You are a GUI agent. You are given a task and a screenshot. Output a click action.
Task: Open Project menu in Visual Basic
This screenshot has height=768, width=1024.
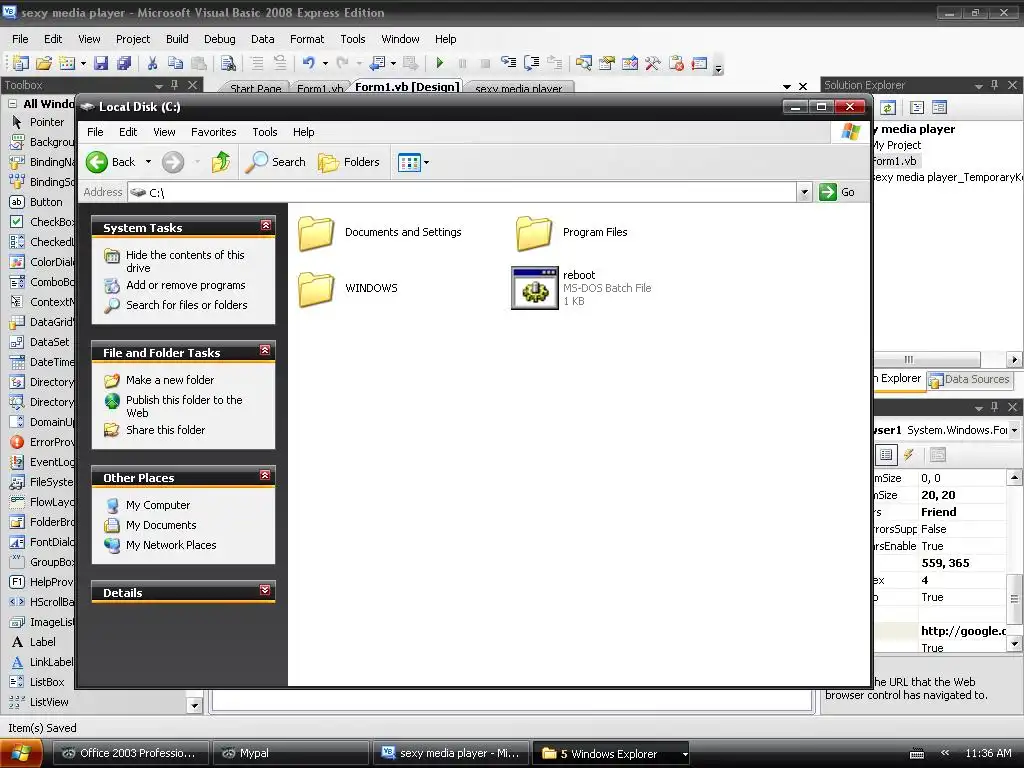click(x=133, y=39)
